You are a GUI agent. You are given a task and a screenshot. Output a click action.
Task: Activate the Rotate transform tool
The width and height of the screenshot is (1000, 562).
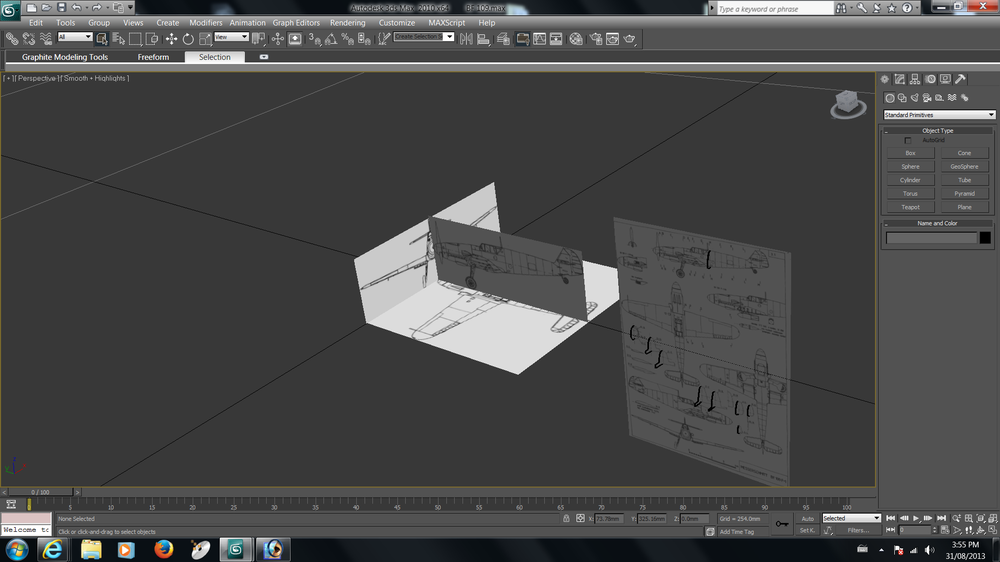click(188, 39)
